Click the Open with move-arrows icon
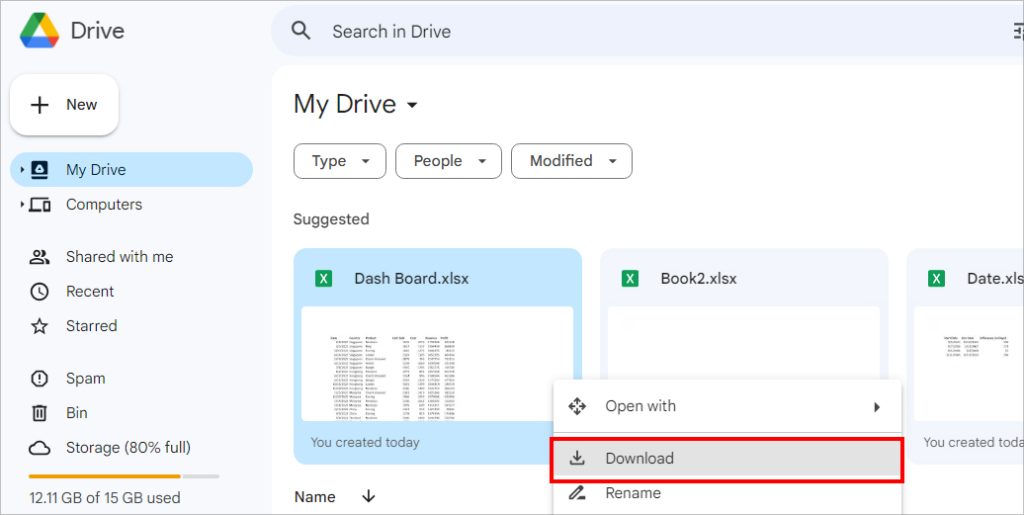This screenshot has height=515, width=1024. pos(577,407)
